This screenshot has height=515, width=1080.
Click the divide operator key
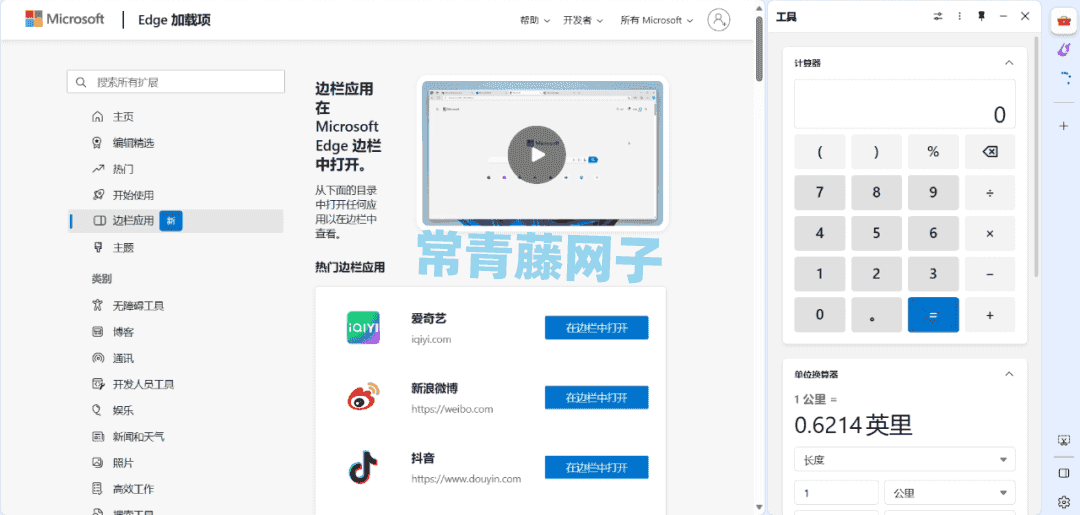pyautogui.click(x=990, y=193)
